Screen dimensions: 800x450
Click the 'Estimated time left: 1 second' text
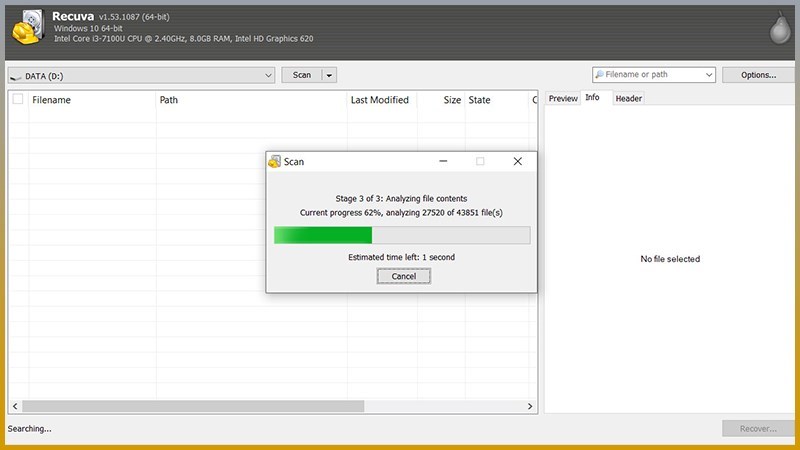click(402, 257)
